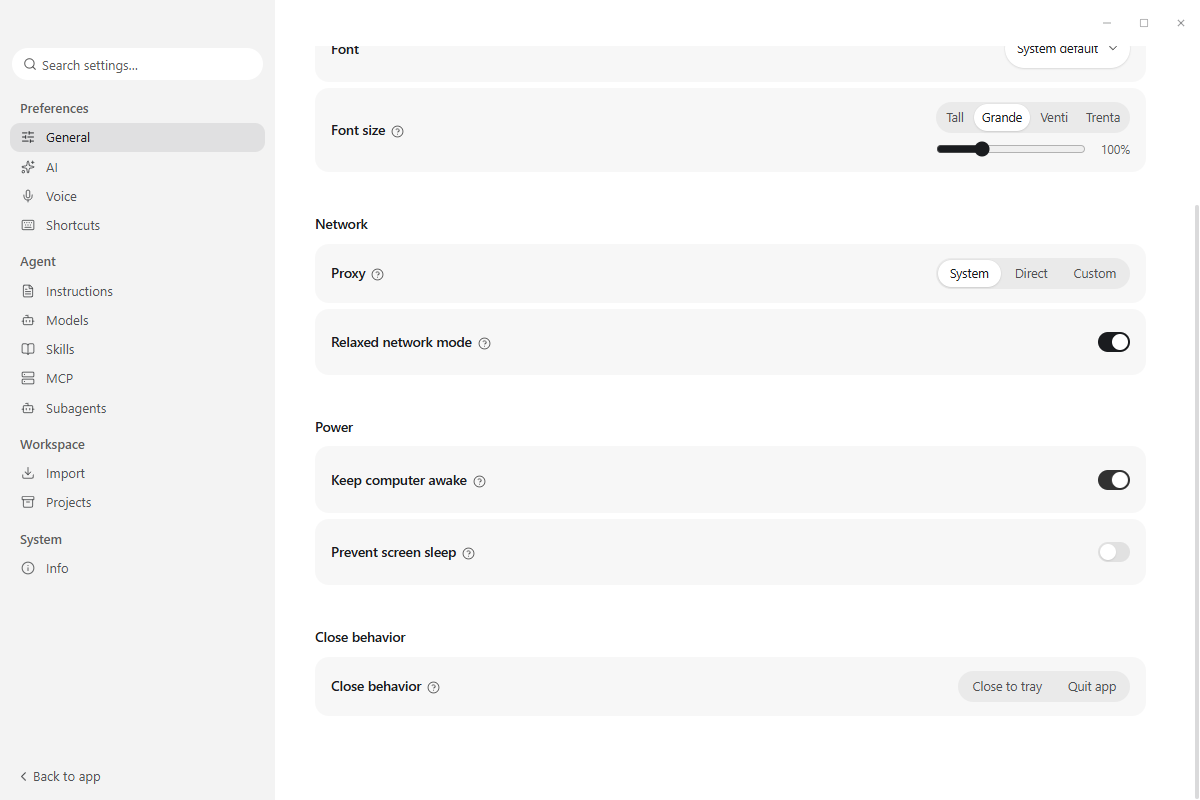Viewport: 1200px width, 800px height.
Task: Click the AI sparkle icon in sidebar
Action: (28, 167)
